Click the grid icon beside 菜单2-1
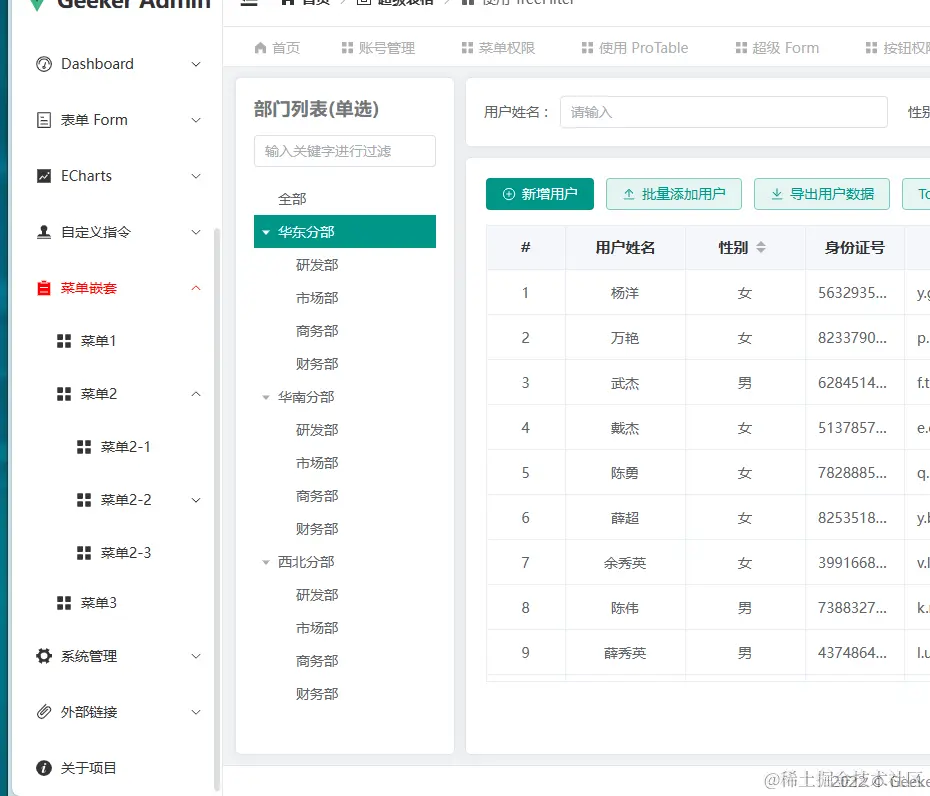This screenshot has width=930, height=796. click(x=84, y=447)
